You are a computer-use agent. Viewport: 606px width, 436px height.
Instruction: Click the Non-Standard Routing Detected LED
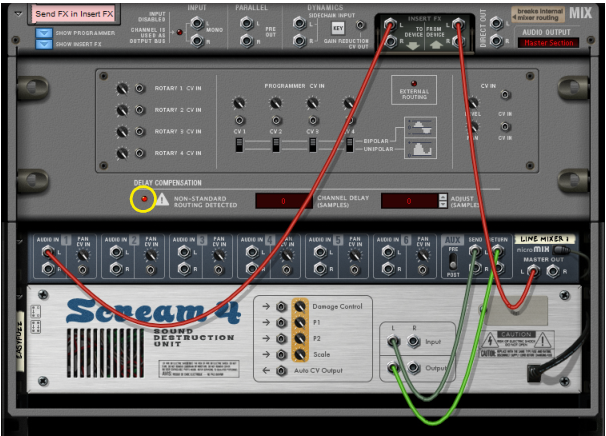pos(144,200)
